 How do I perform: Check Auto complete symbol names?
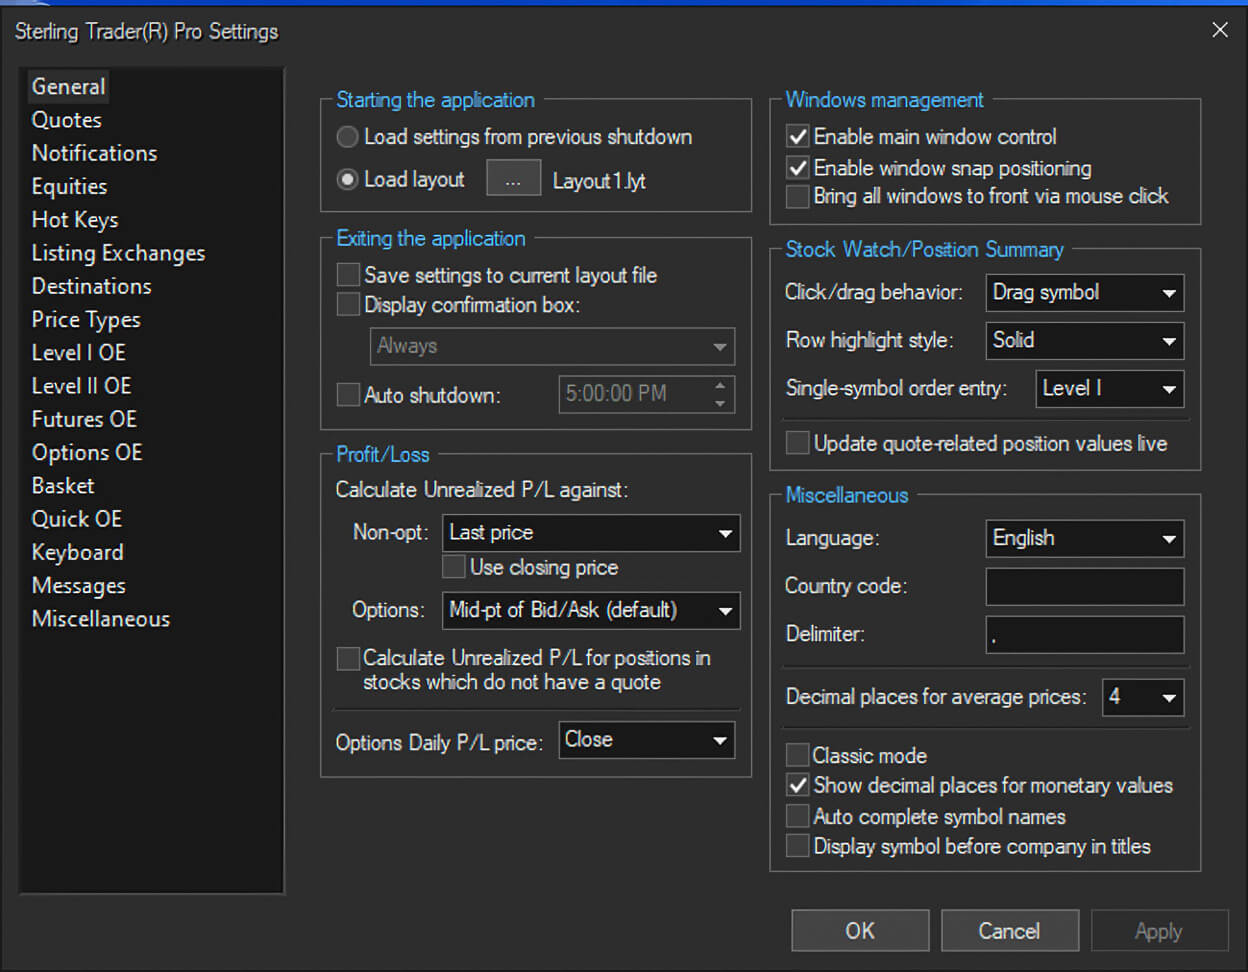pos(798,816)
